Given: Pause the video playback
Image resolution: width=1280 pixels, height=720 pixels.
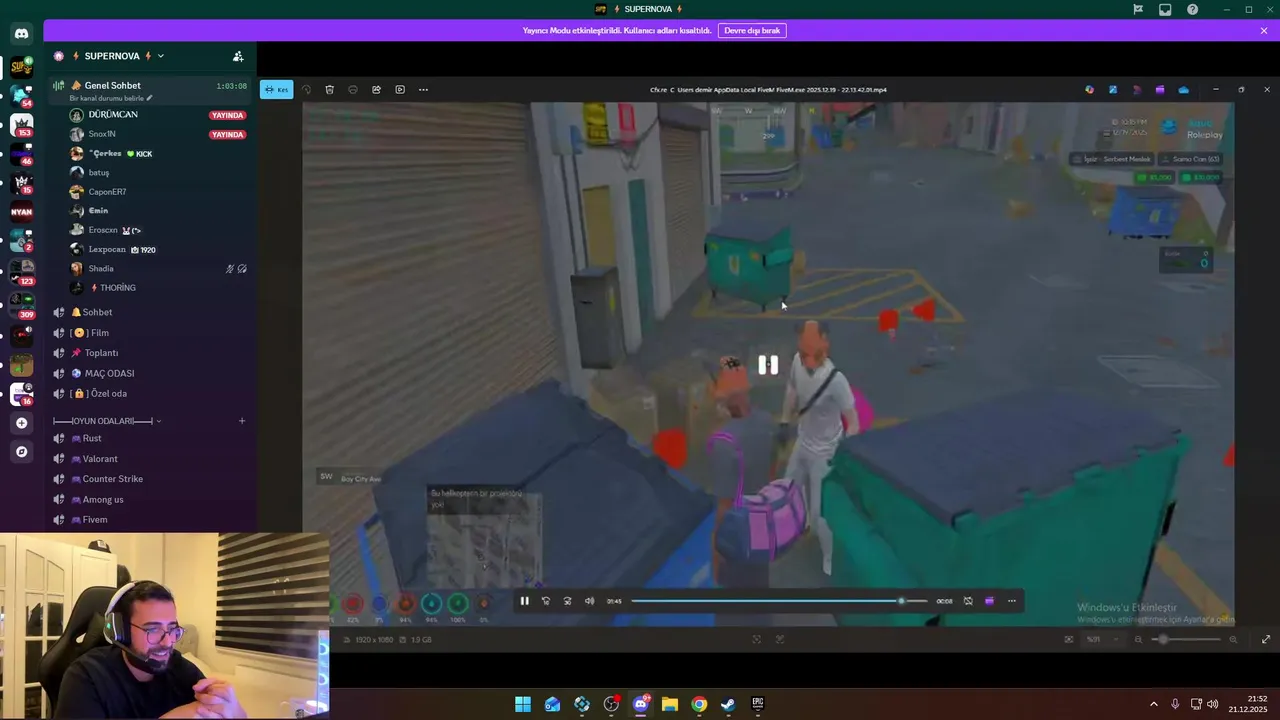Looking at the screenshot, I should tap(524, 601).
